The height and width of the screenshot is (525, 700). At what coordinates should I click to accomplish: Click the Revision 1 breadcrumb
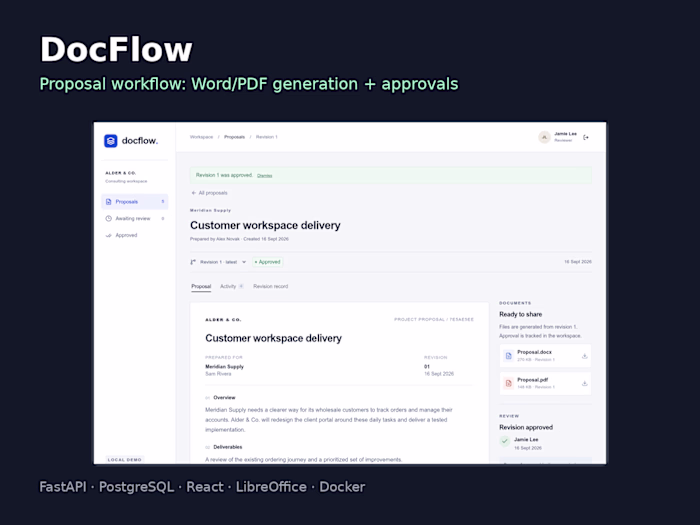point(267,137)
